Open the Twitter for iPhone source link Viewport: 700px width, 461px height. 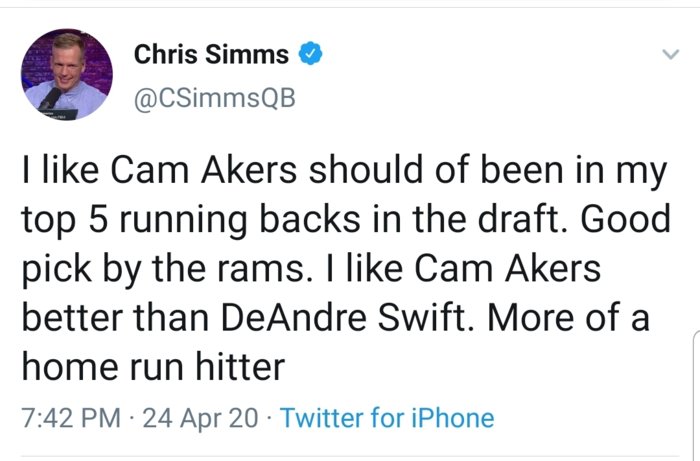click(387, 417)
